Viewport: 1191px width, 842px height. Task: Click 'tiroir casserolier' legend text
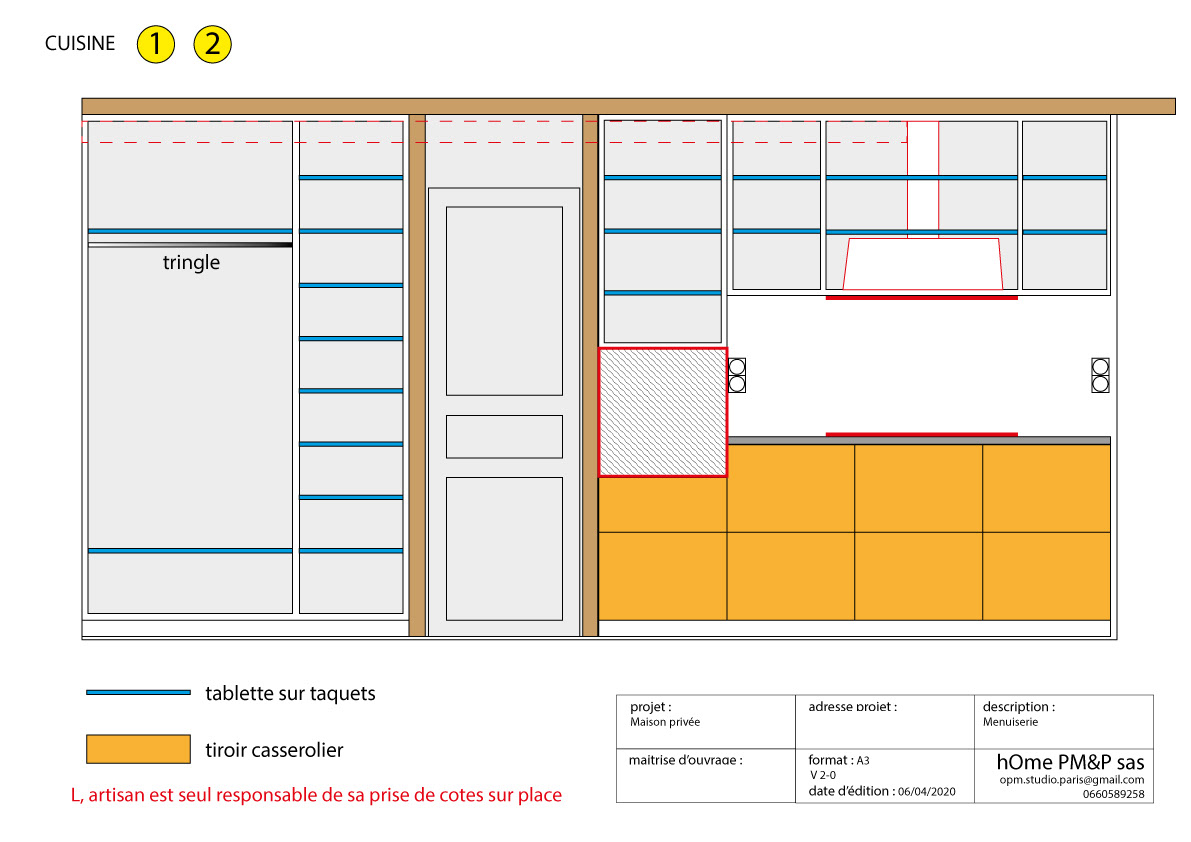pos(274,750)
